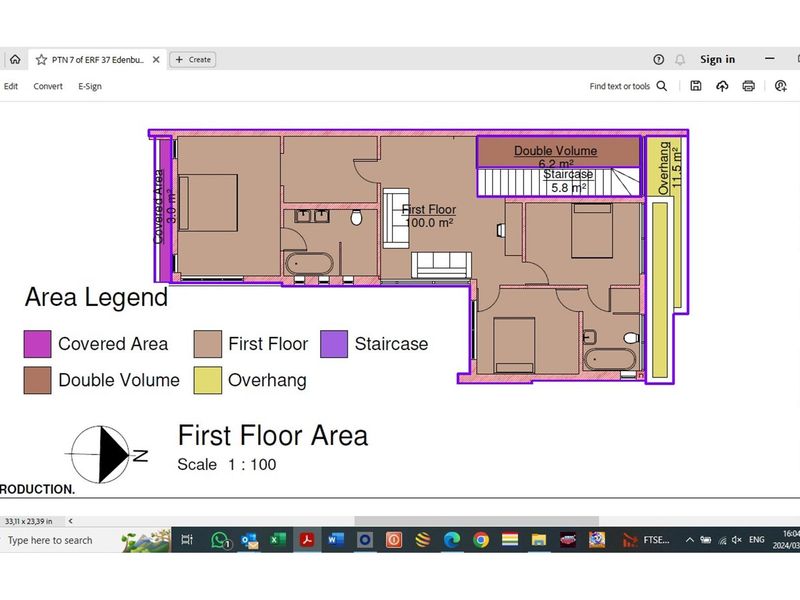Show hidden system tray icons chevron
This screenshot has width=800, height=600.
point(689,540)
